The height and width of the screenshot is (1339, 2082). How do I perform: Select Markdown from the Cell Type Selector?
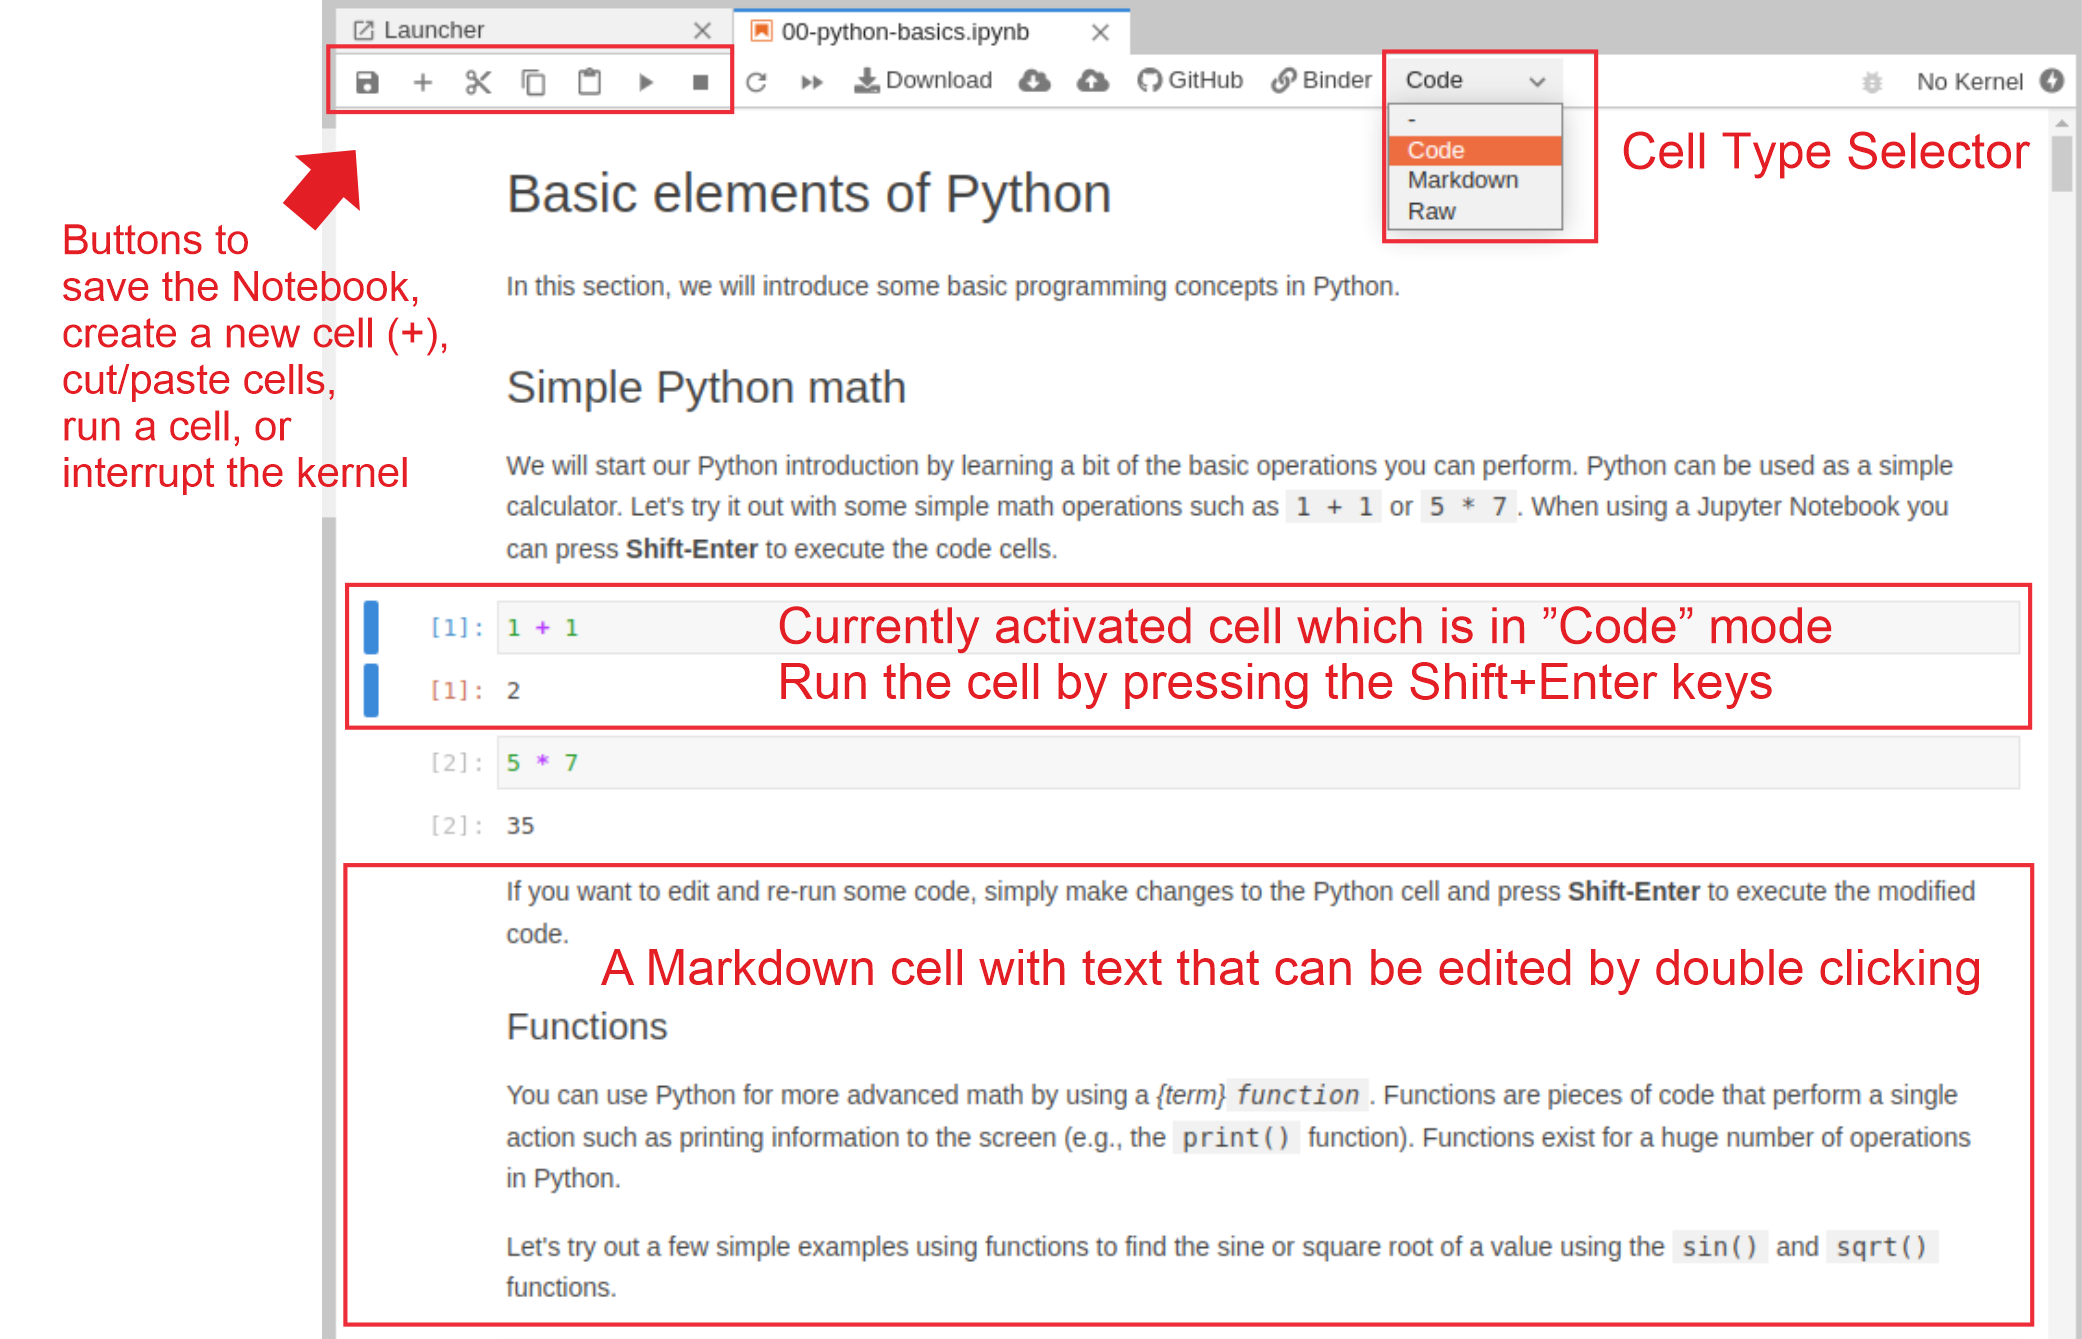click(x=1461, y=178)
